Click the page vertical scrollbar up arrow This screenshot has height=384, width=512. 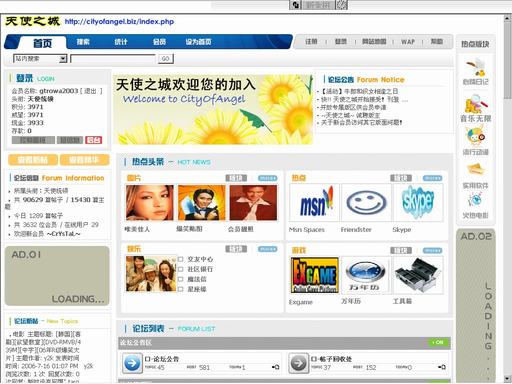point(507,18)
